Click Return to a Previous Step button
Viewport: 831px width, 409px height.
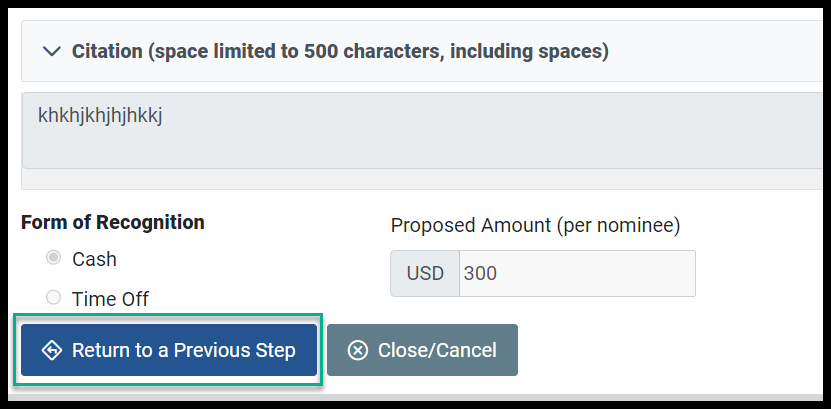click(169, 350)
